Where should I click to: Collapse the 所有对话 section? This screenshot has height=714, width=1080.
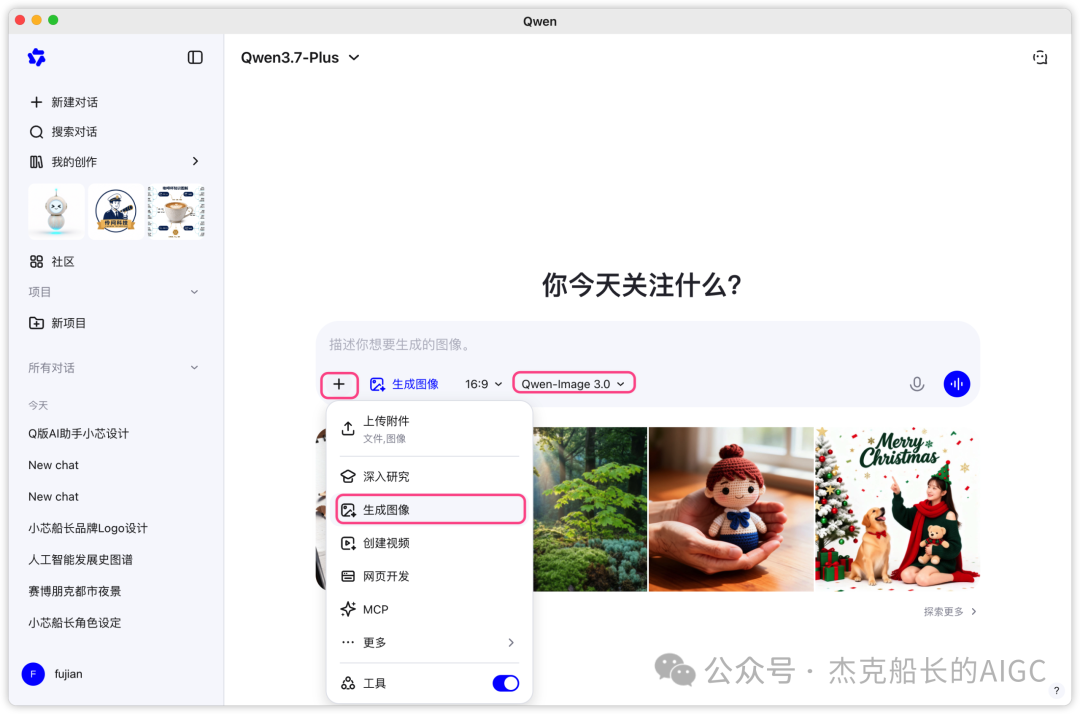[194, 368]
